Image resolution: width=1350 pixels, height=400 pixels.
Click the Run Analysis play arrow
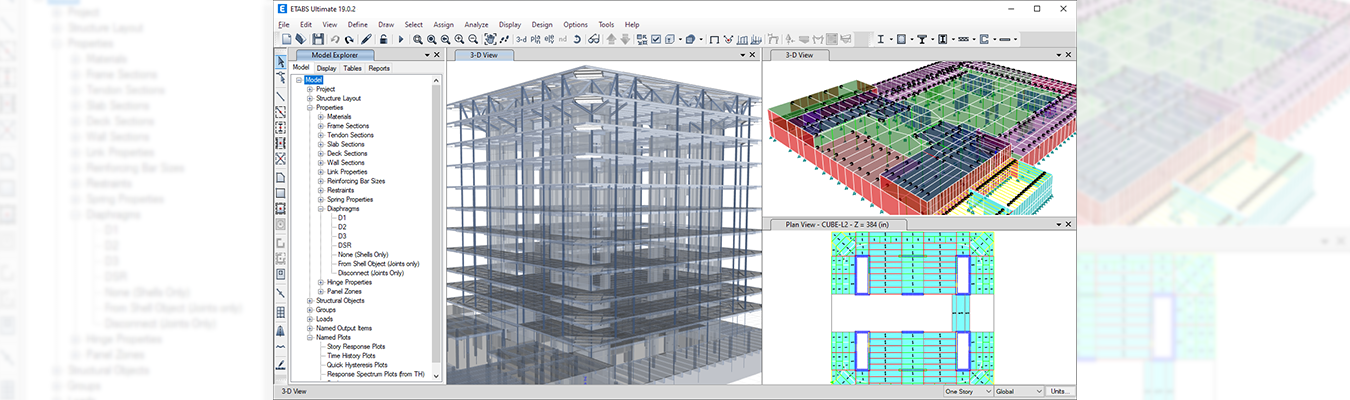(401, 39)
